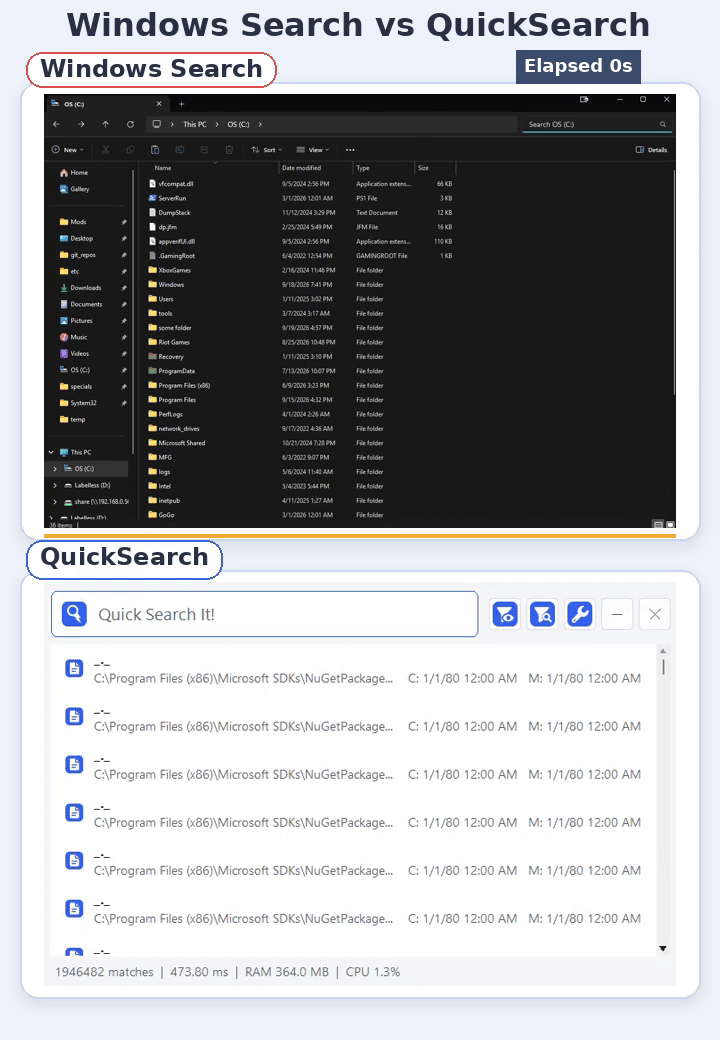Viewport: 720px width, 1040px height.
Task: Close the OS (C:) Explorer tab
Action: click(x=158, y=104)
